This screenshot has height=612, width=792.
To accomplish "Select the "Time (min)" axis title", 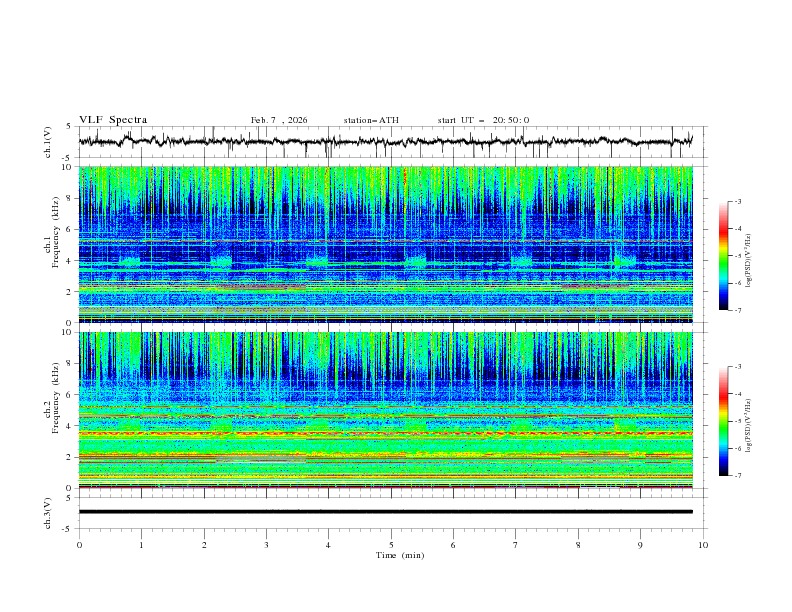I will tap(400, 555).
